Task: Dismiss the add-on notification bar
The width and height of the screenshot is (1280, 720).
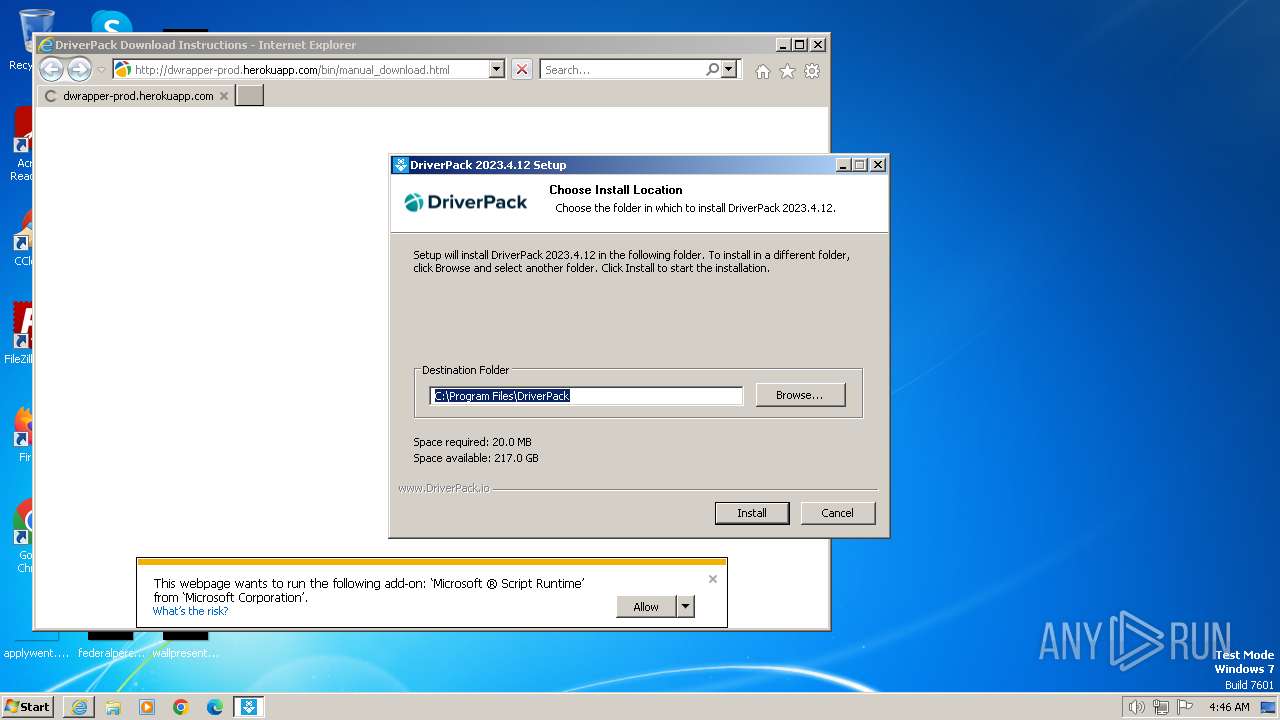Action: [713, 579]
